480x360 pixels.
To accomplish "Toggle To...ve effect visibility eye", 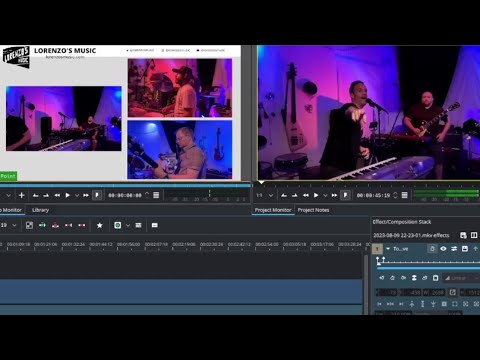I will pyautogui.click(x=443, y=249).
